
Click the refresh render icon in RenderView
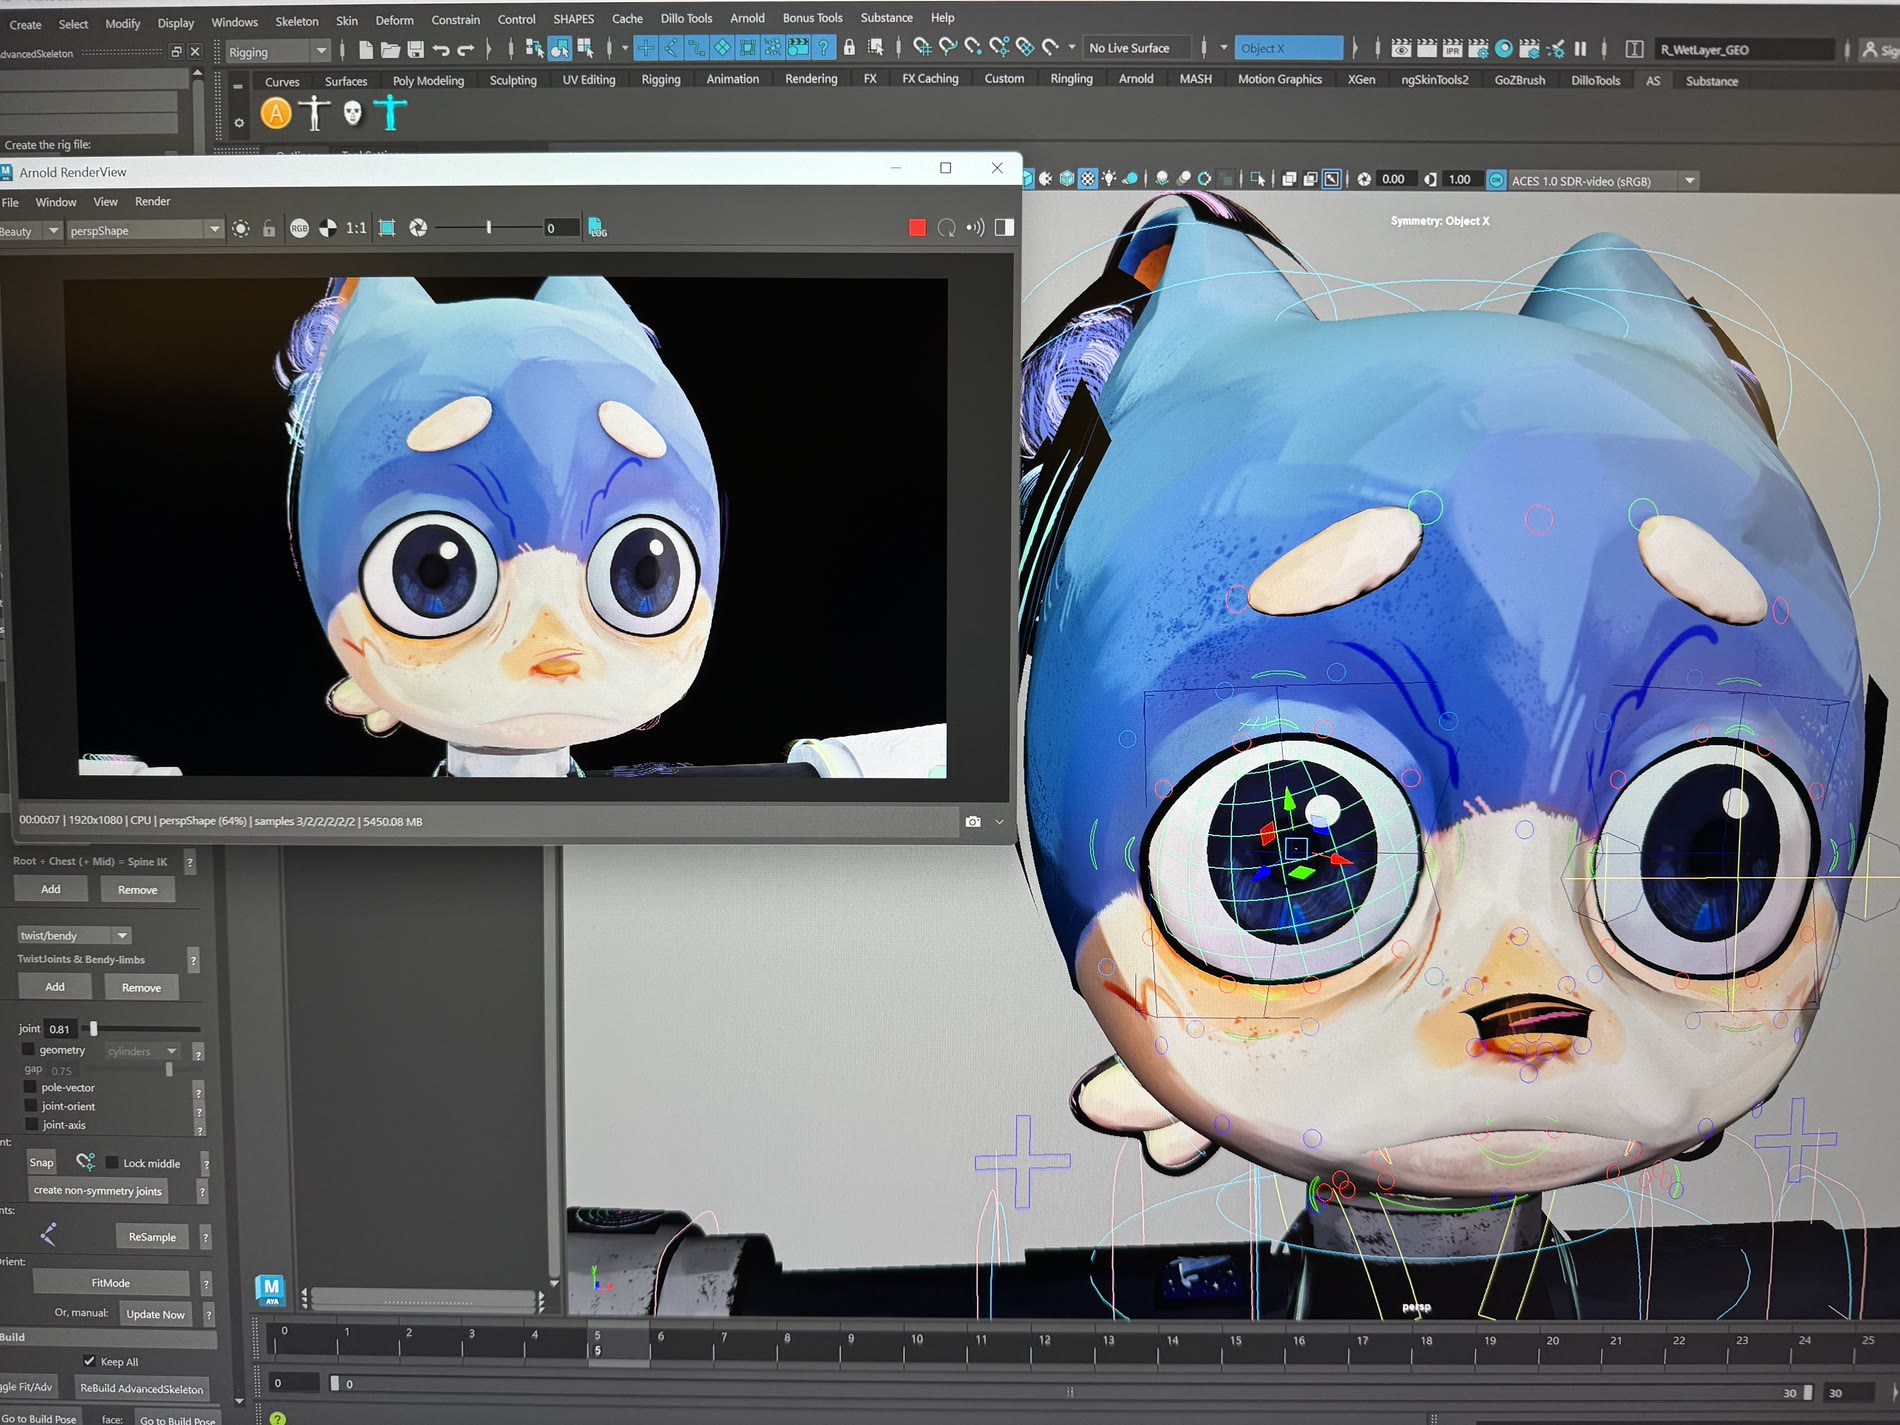click(946, 228)
